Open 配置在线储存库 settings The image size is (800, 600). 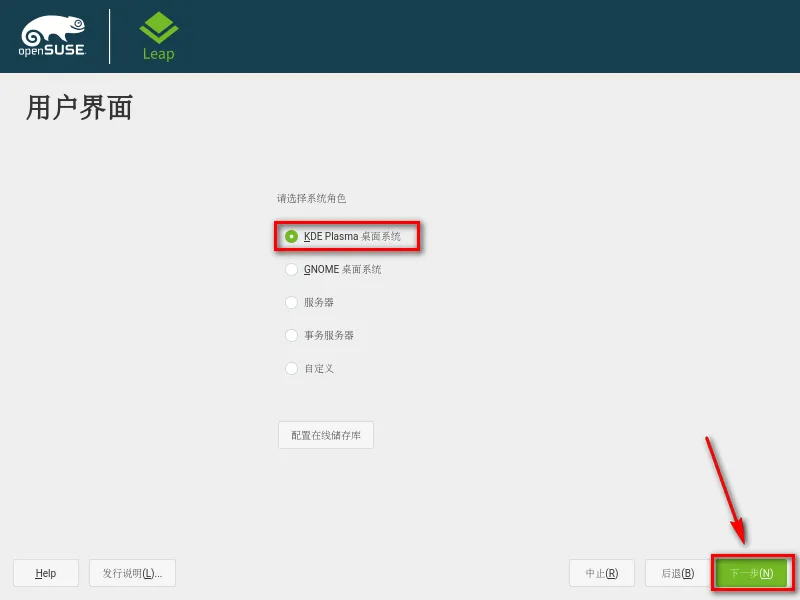point(326,435)
